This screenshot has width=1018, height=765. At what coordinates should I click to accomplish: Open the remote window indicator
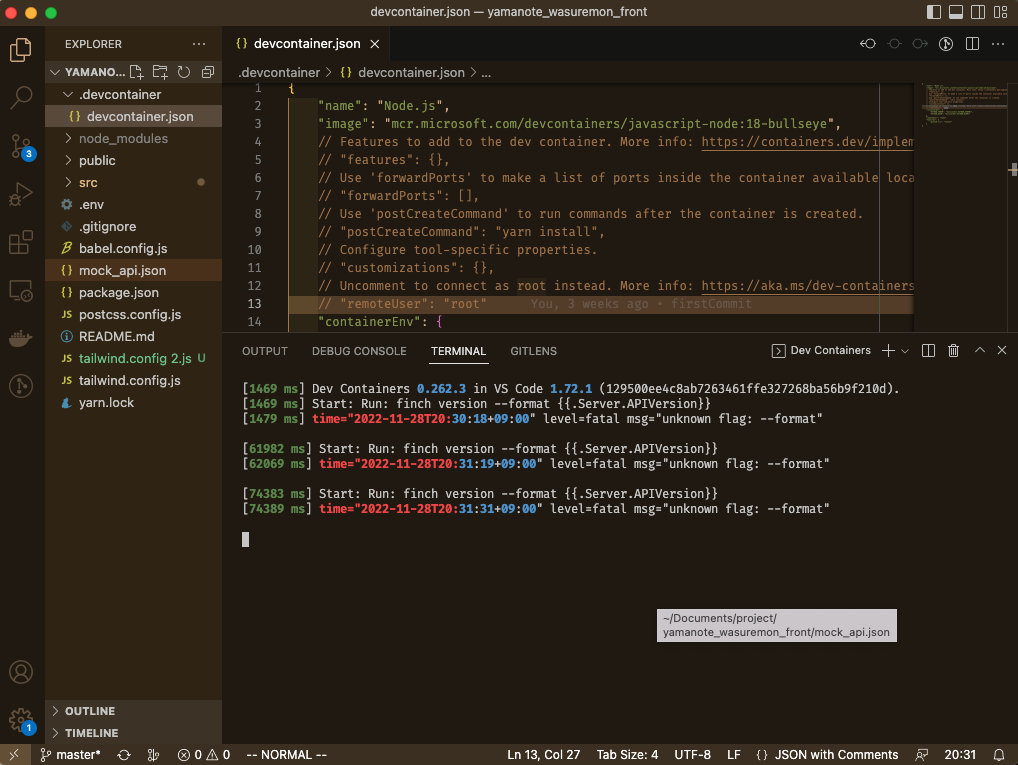tap(14, 755)
